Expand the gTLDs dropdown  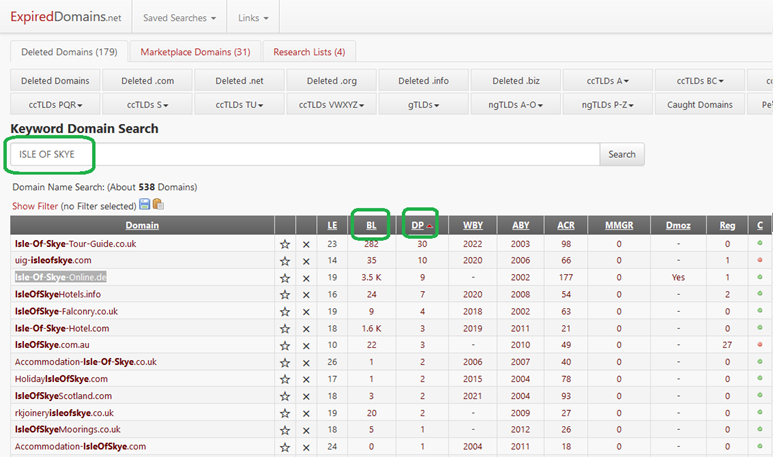point(423,105)
